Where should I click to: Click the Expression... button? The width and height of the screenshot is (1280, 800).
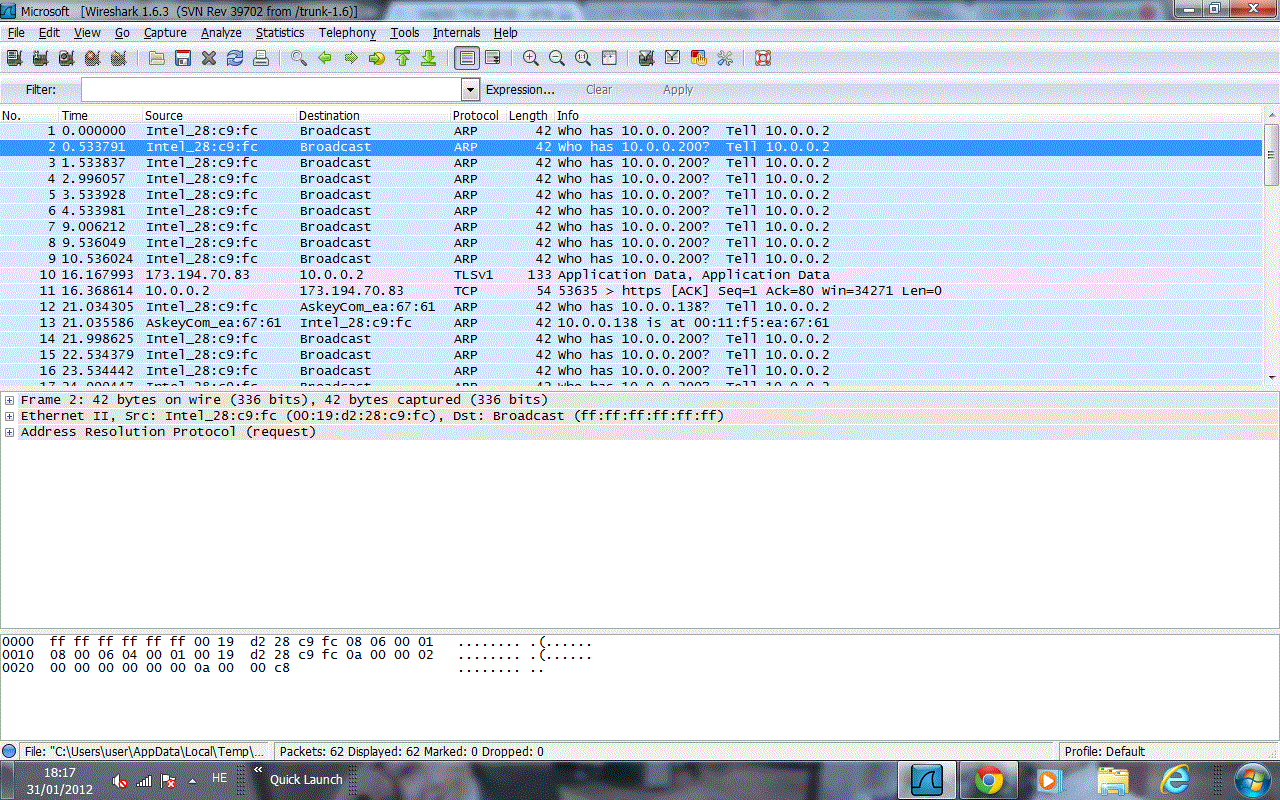point(520,90)
